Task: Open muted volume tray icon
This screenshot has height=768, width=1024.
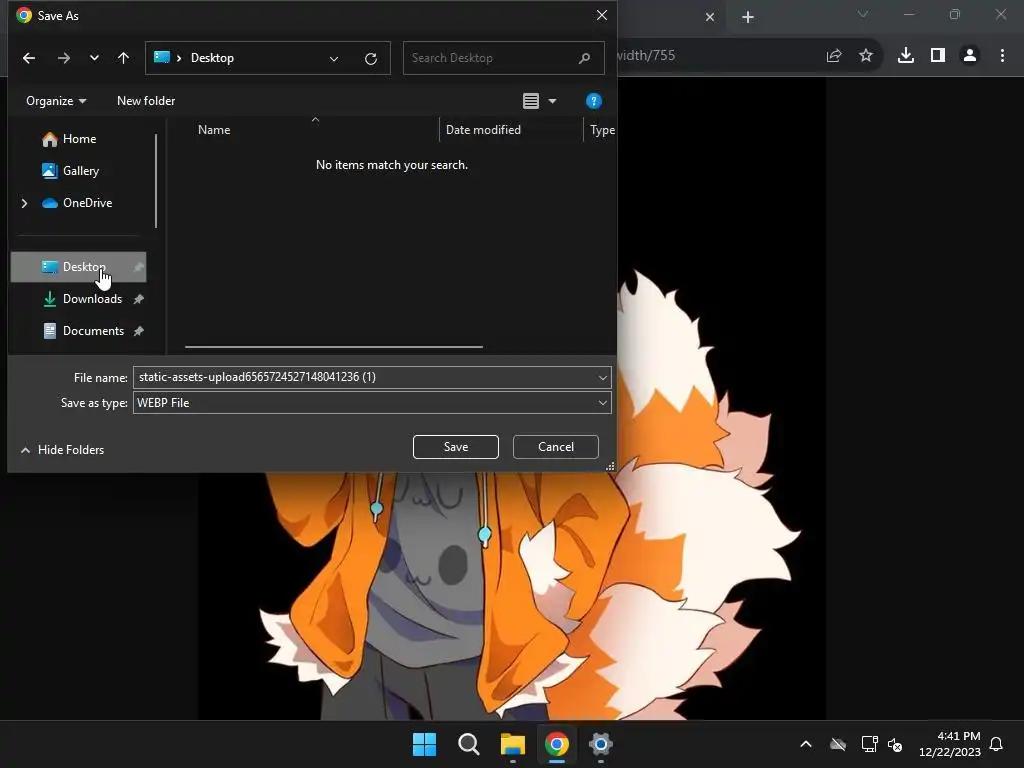Action: coord(895,744)
